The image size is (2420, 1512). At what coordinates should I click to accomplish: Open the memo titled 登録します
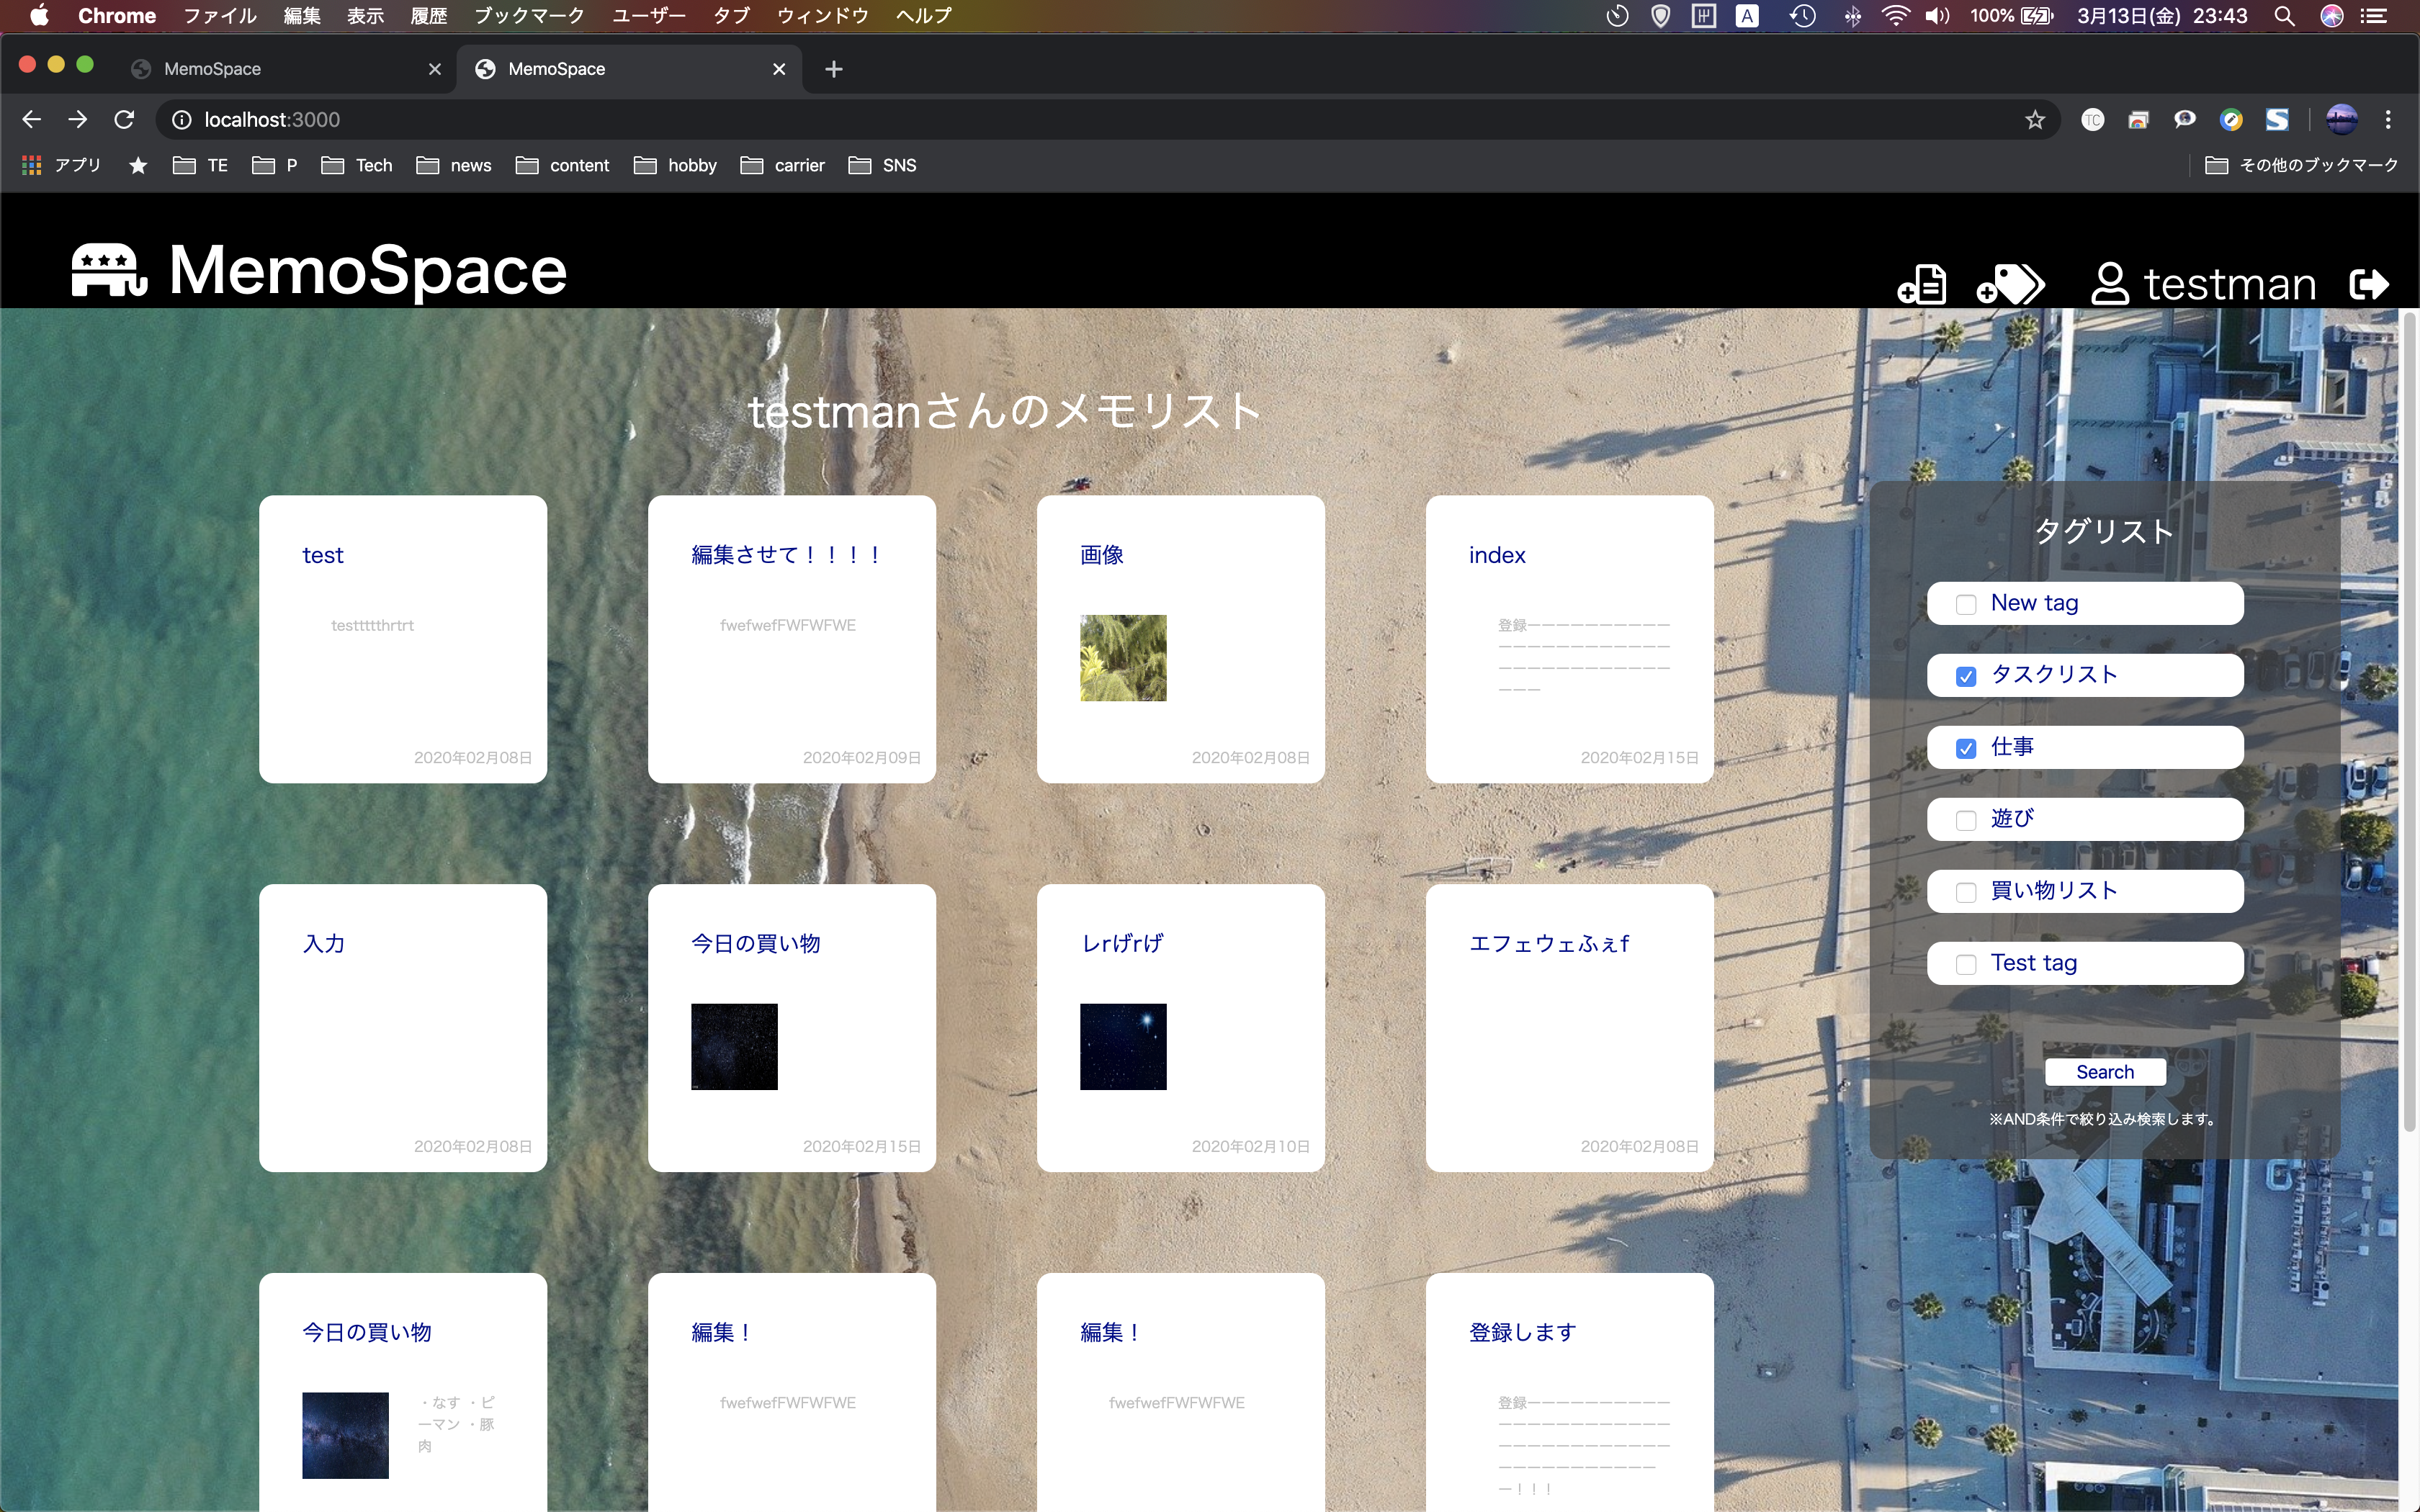pos(1523,1333)
